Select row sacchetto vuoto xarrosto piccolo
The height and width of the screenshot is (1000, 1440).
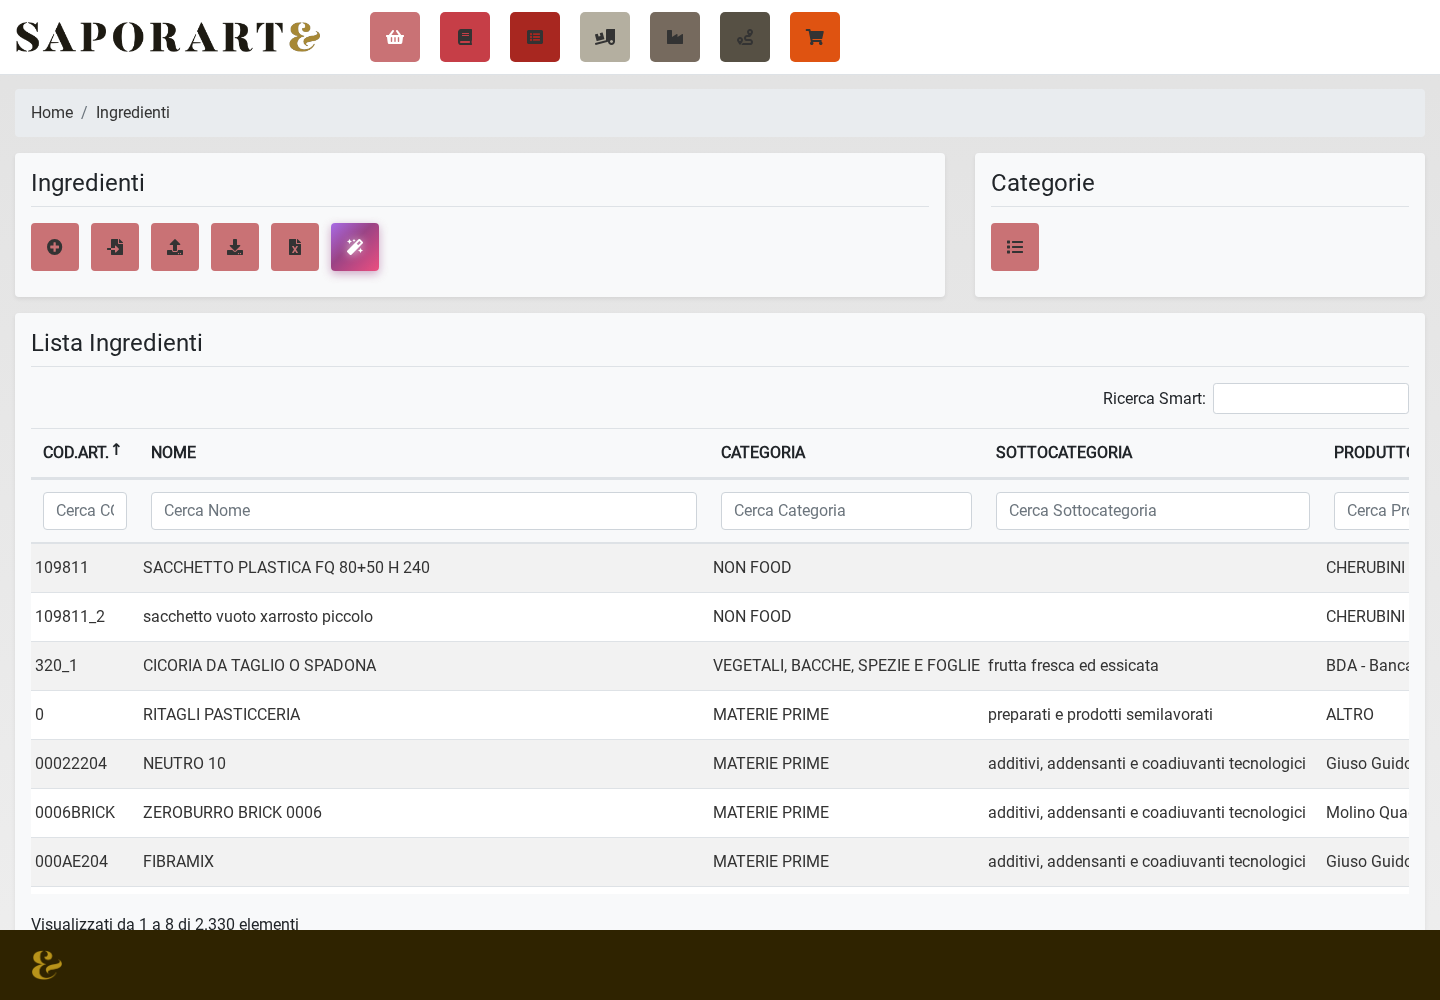click(720, 617)
